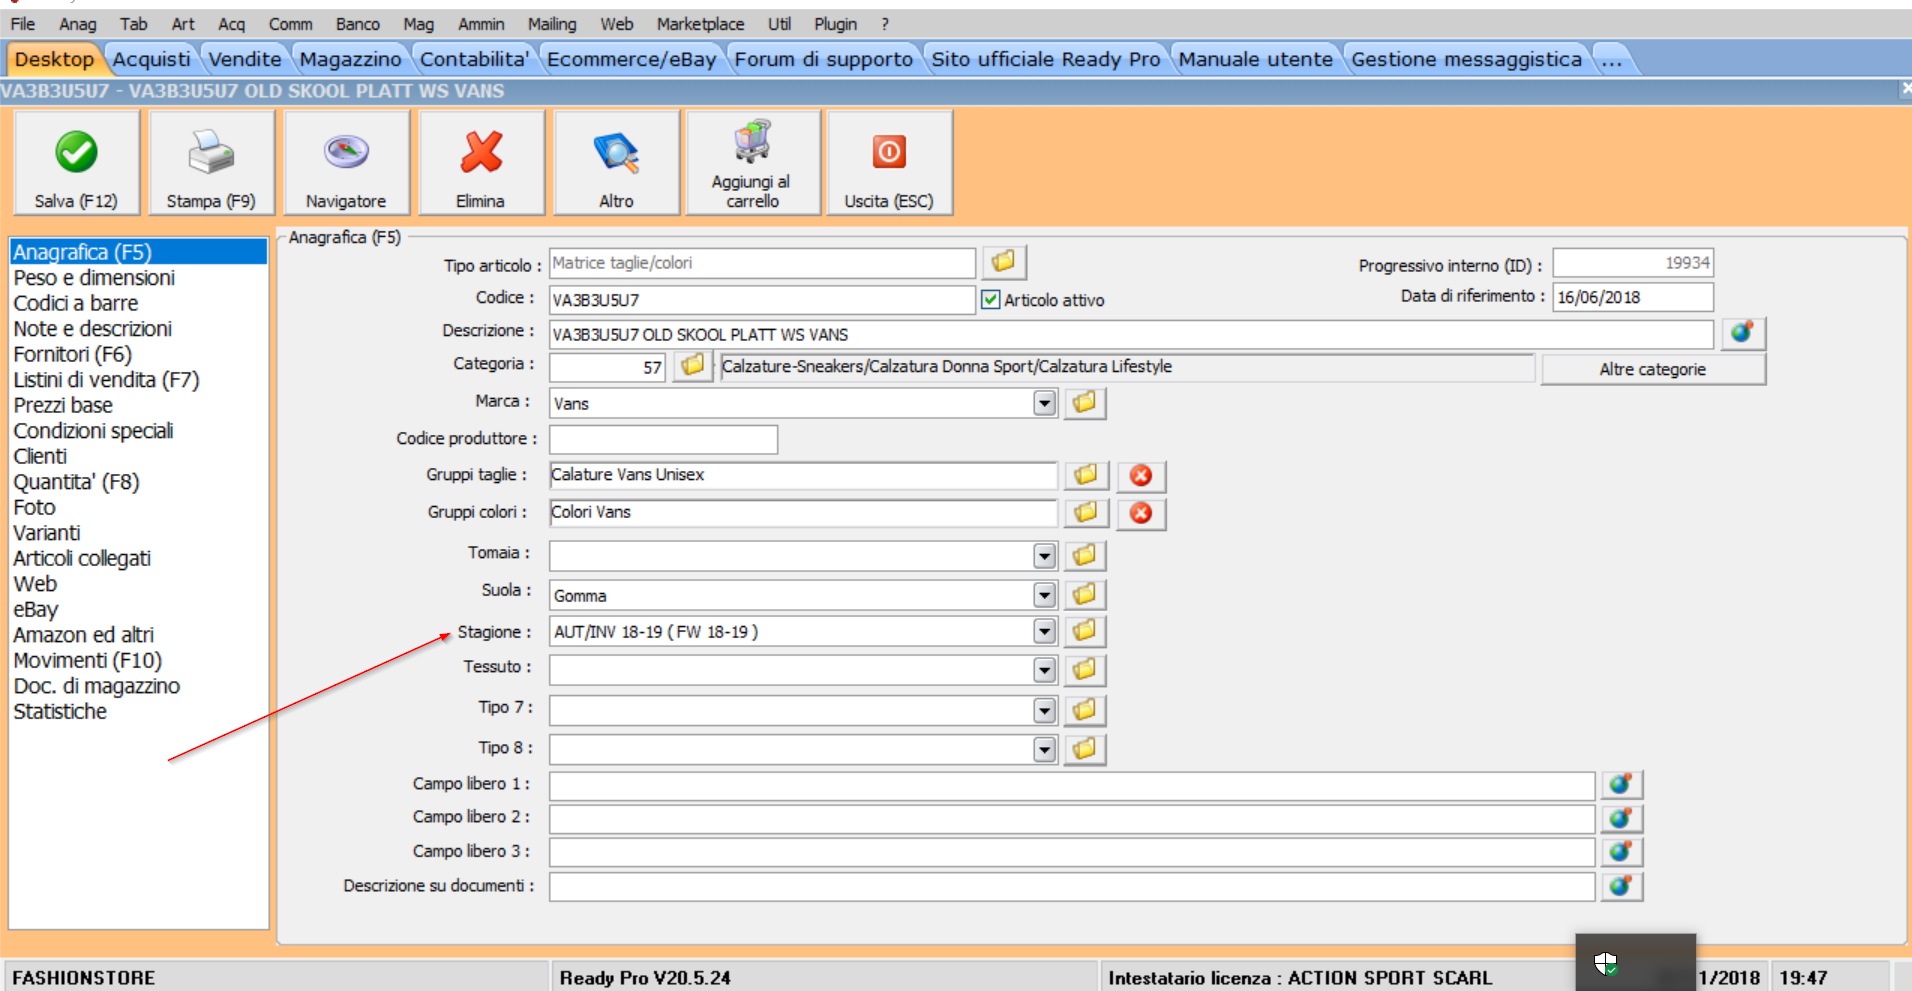Viewport: 1912px width, 991px height.
Task: Open the Altro options
Action: click(x=616, y=162)
